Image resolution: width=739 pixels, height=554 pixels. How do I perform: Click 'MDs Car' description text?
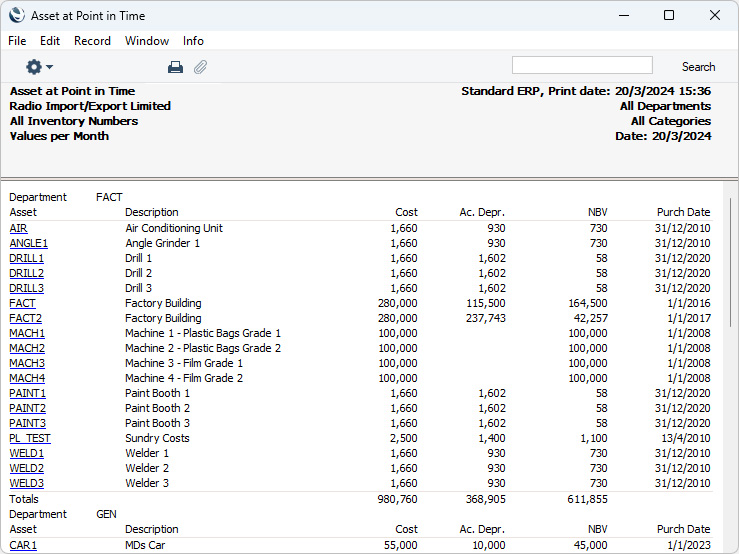click(145, 546)
